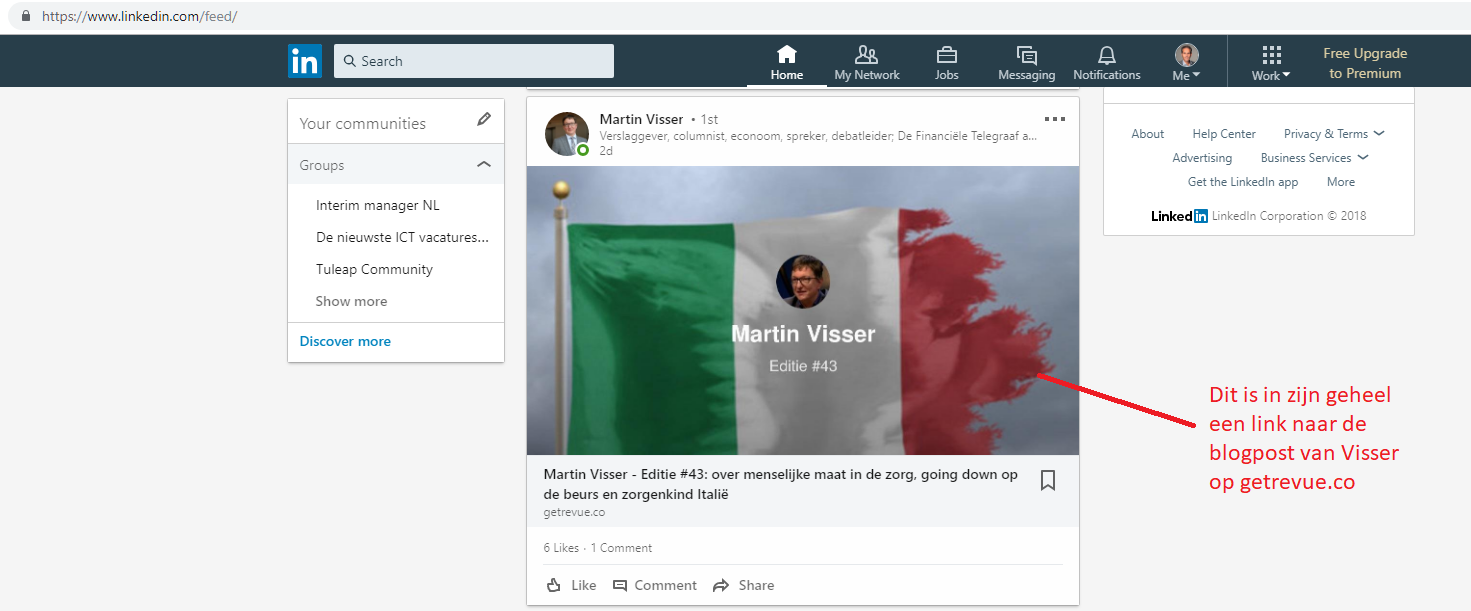1471x611 pixels.
Task: Click the Like thumbs-up button
Action: click(x=572, y=585)
